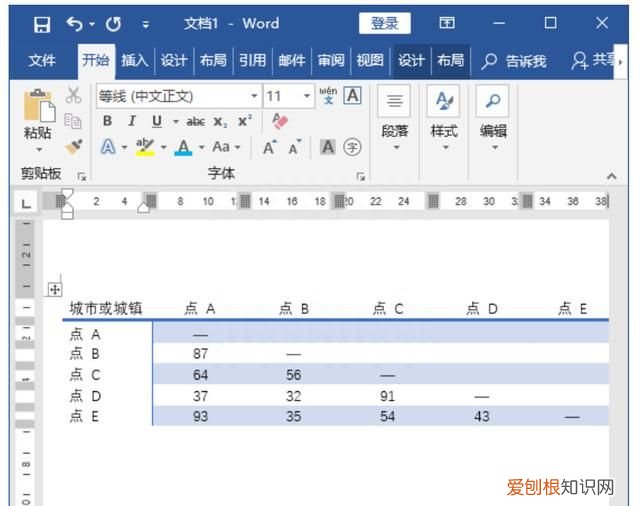This screenshot has width=640, height=506.
Task: Switch to the 邮件 tab
Action: [x=291, y=61]
